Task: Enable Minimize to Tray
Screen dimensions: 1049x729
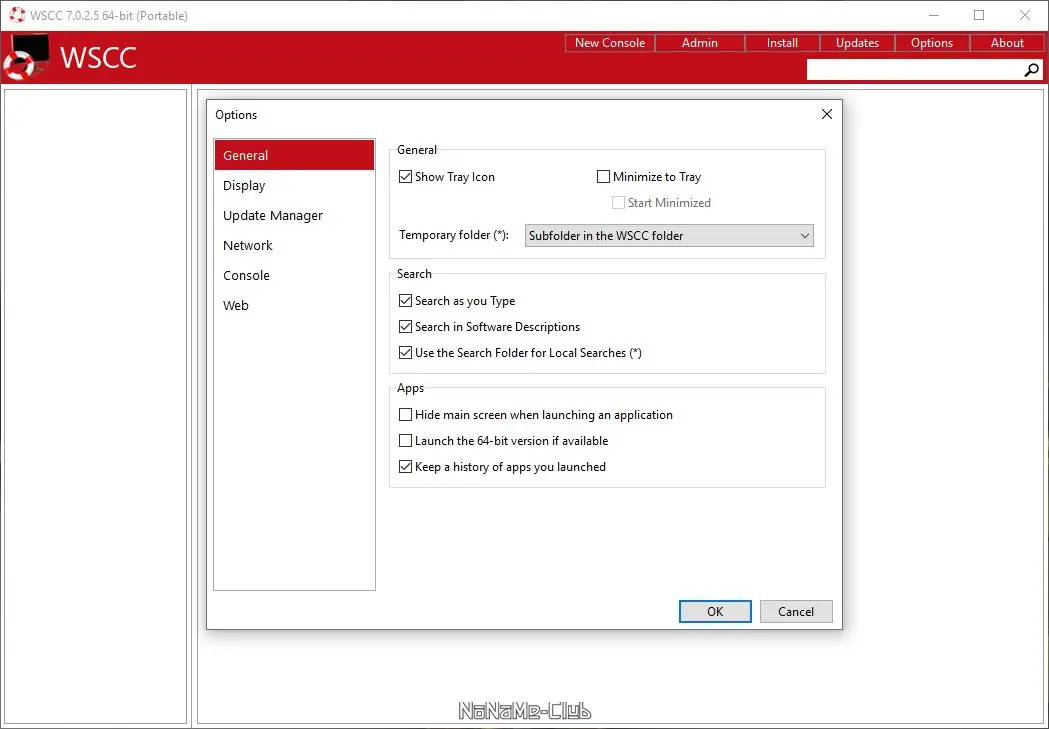Action: pos(604,176)
